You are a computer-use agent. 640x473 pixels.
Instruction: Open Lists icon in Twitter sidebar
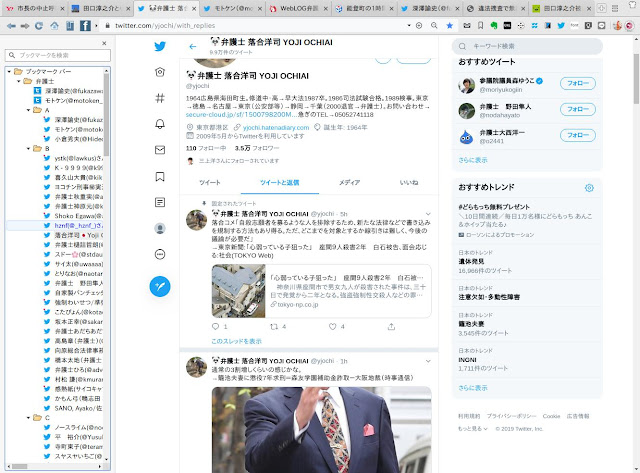tap(160, 202)
